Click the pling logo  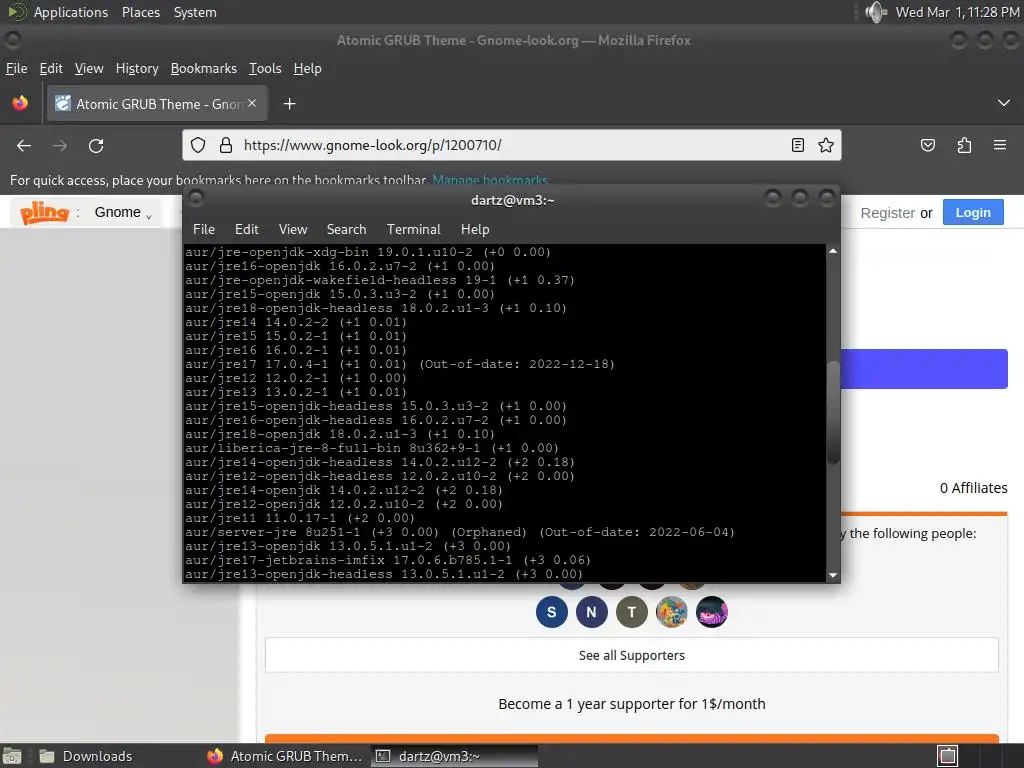click(44, 212)
